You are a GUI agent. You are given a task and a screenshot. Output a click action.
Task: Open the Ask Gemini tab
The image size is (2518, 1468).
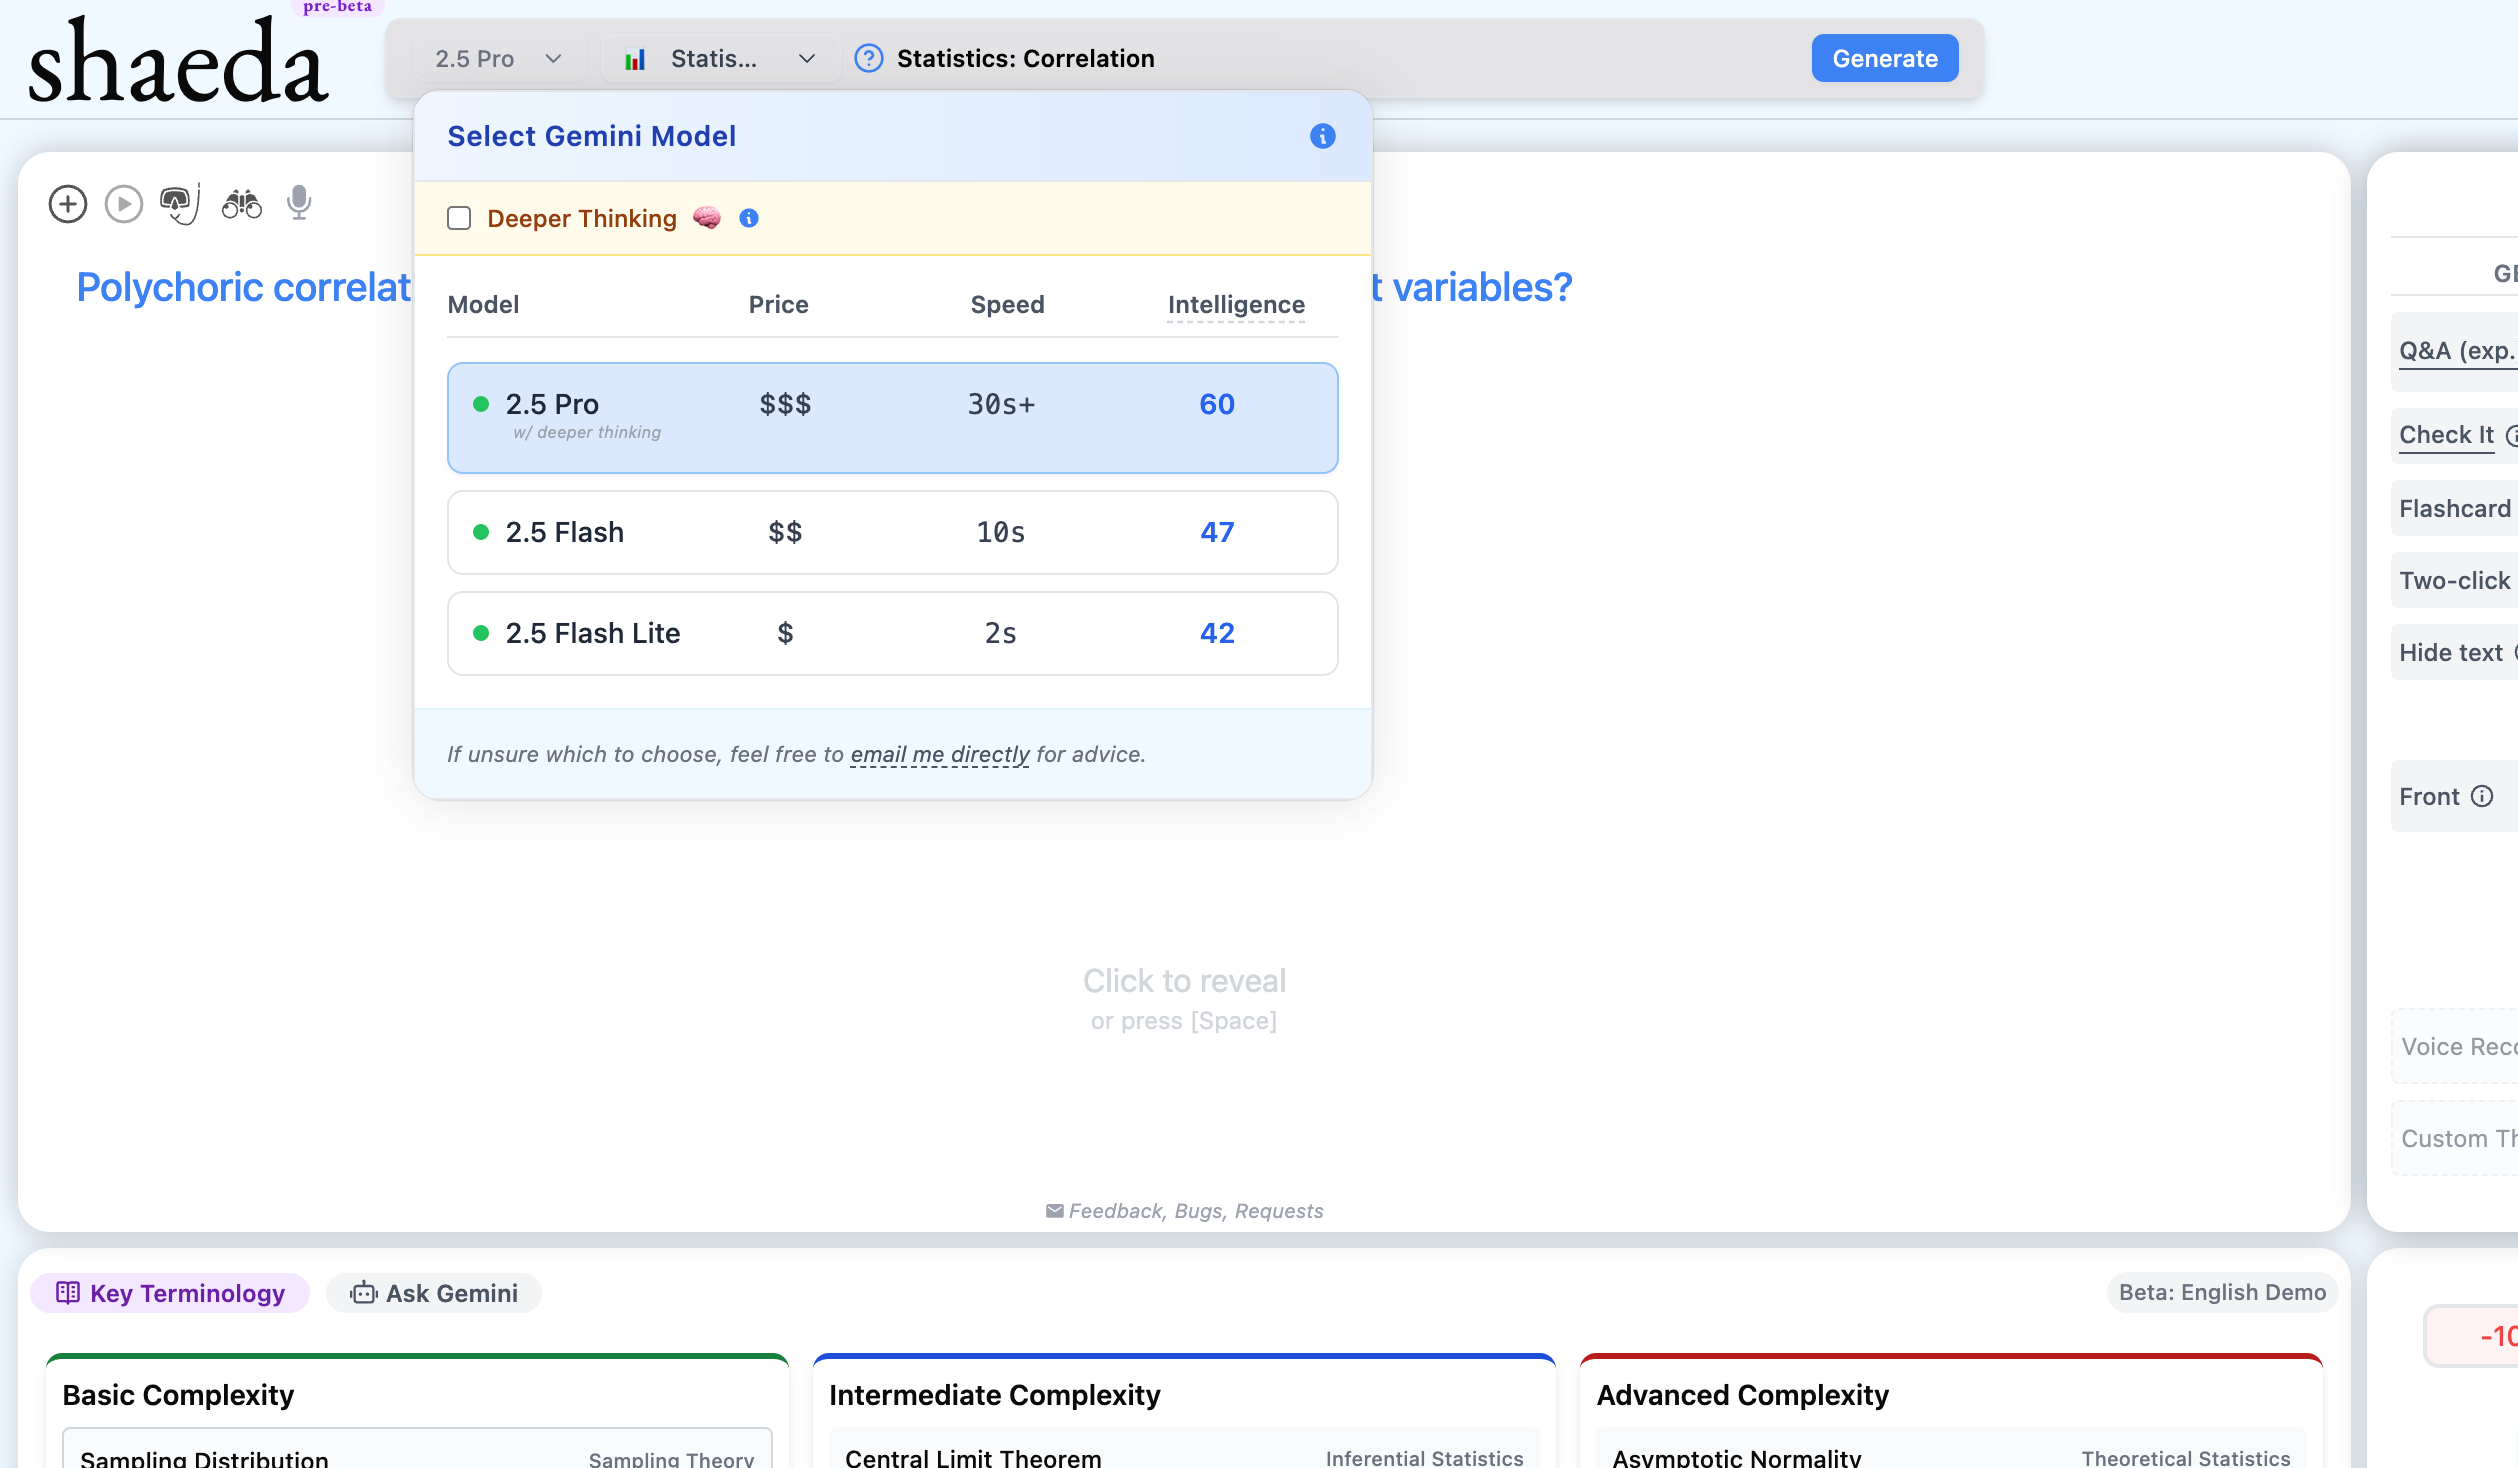click(434, 1293)
